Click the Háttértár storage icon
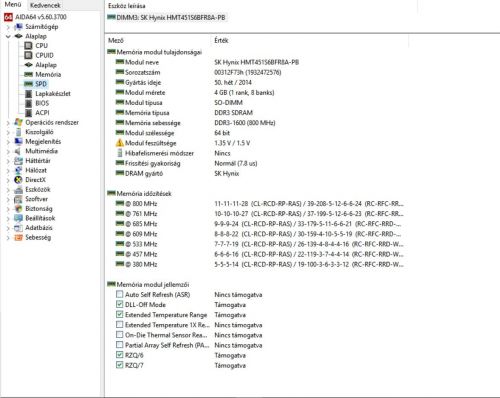Image resolution: width=500 pixels, height=398 pixels. coord(18,161)
